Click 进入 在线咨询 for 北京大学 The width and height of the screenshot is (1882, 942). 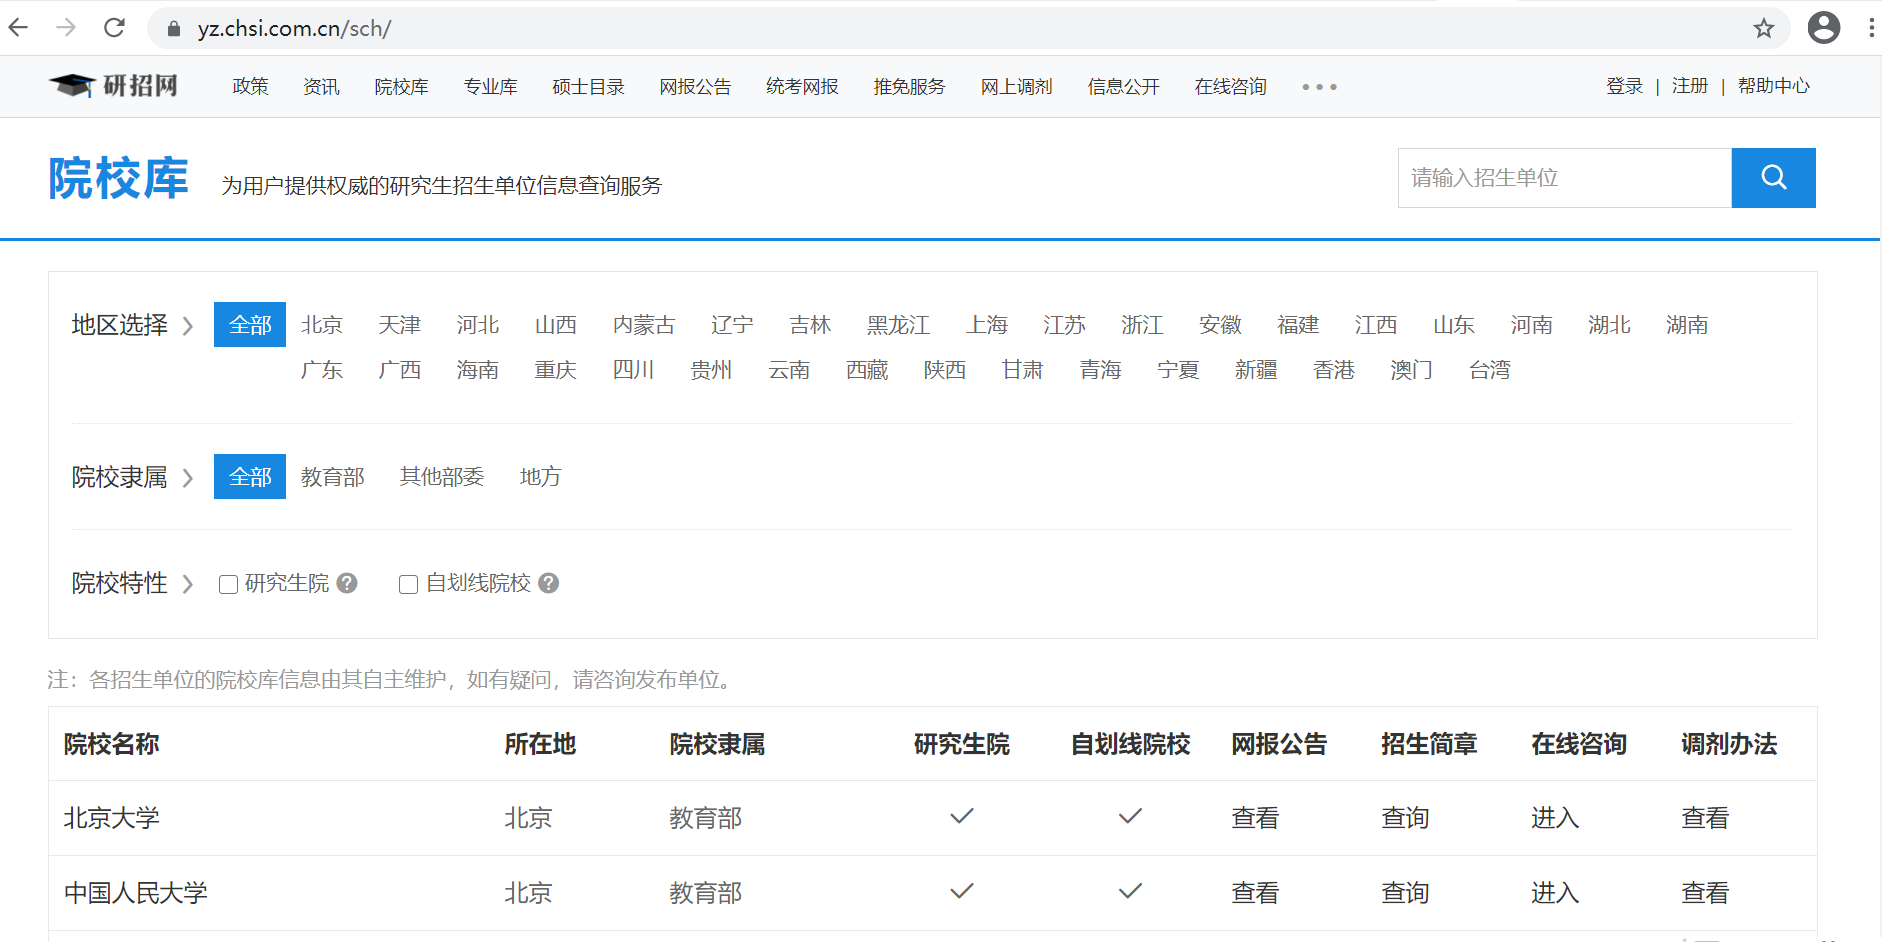(1555, 818)
